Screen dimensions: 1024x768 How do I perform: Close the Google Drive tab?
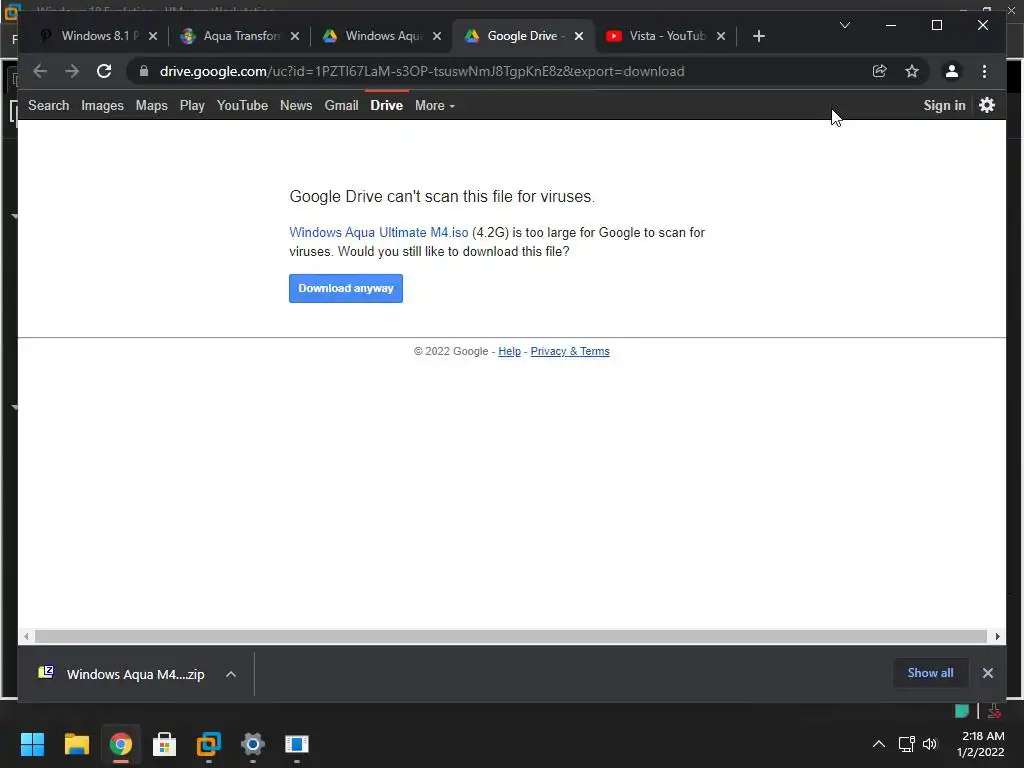579,36
